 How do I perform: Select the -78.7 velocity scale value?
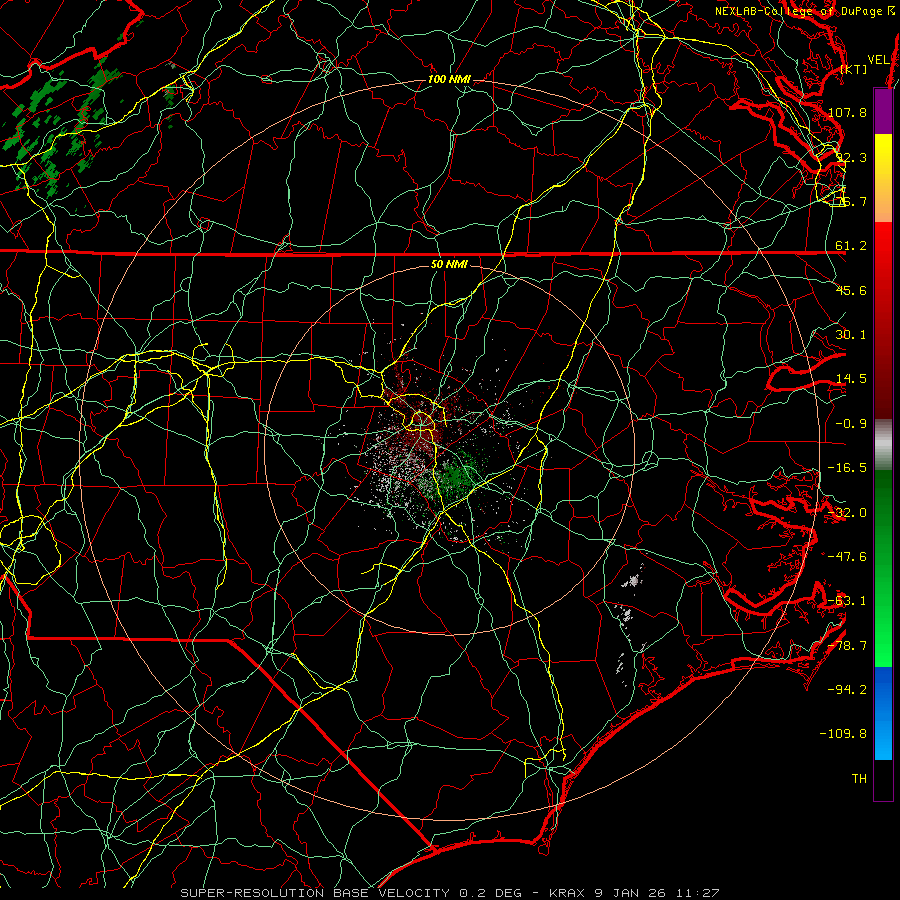coord(847,646)
